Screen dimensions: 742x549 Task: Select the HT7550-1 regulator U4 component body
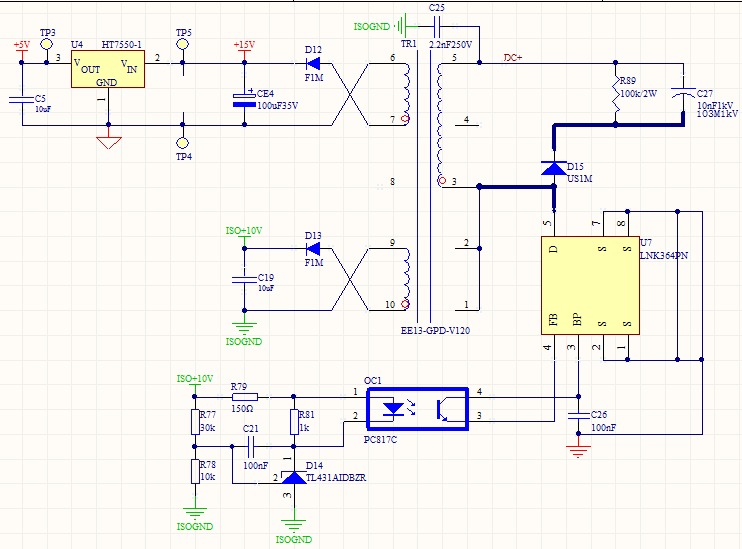(108, 69)
